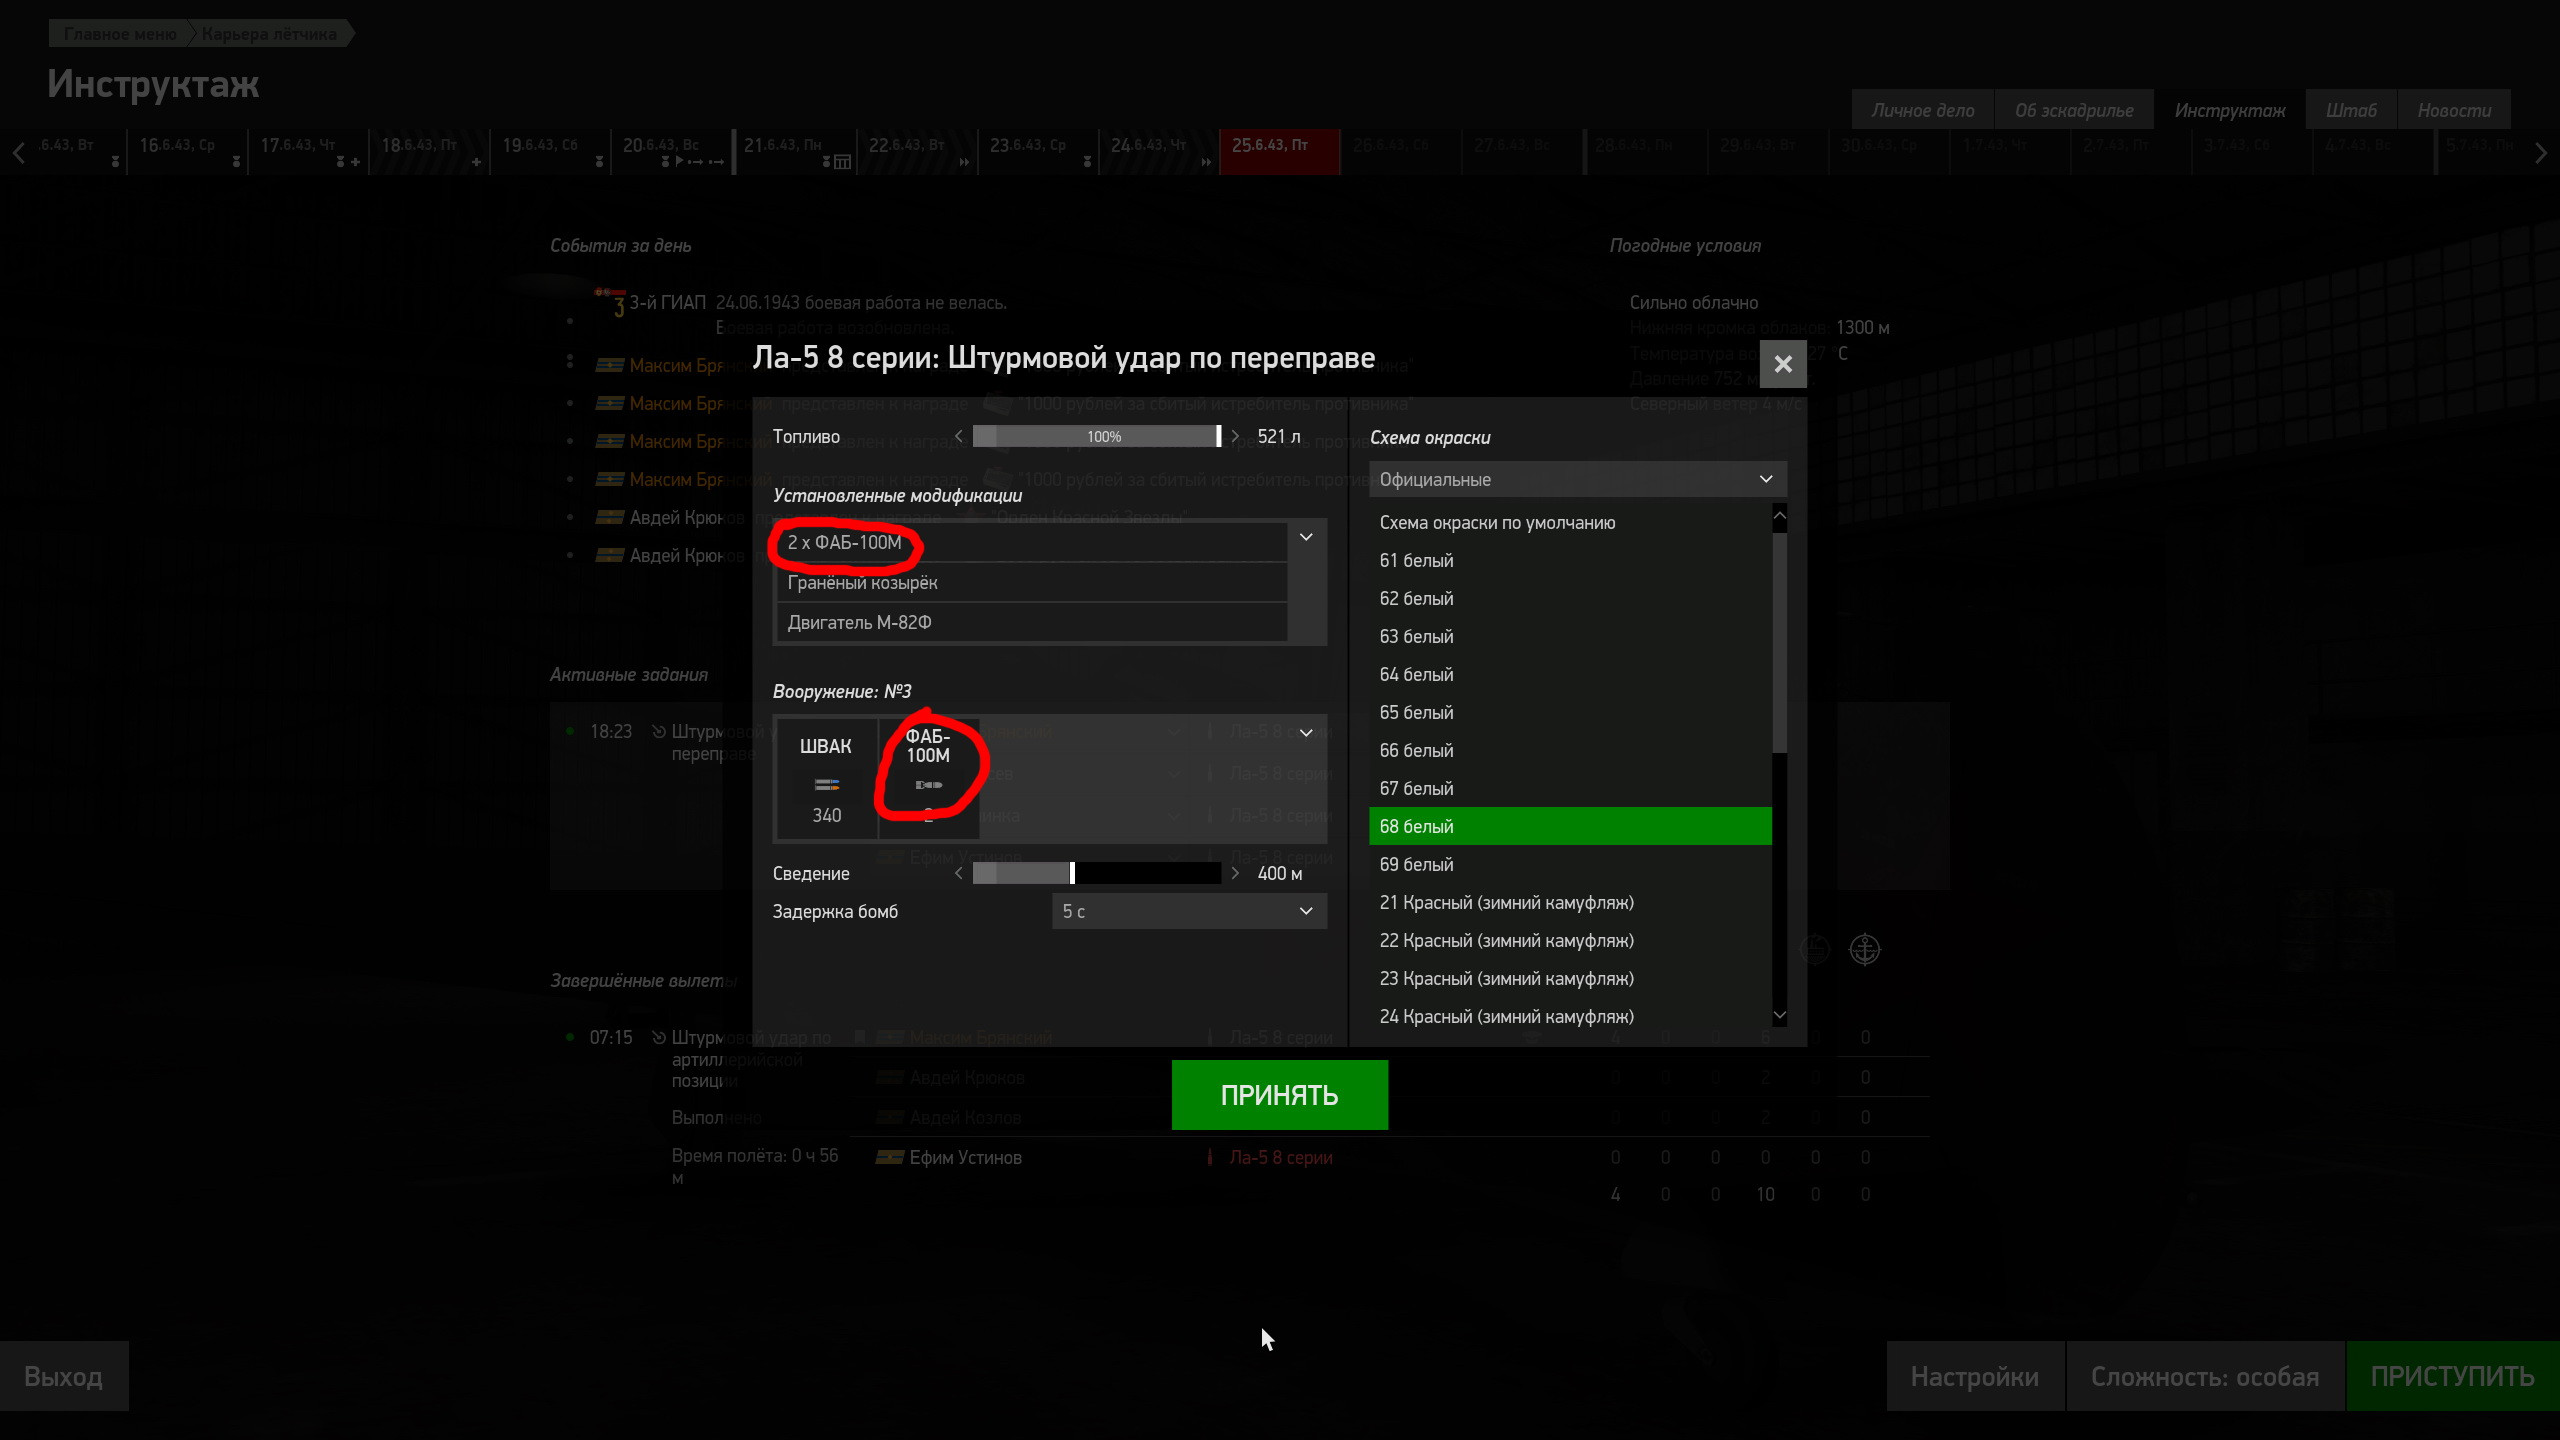Select ШВАК cannon weapon icon
Image resolution: width=2560 pixels, height=1440 pixels.
click(826, 779)
